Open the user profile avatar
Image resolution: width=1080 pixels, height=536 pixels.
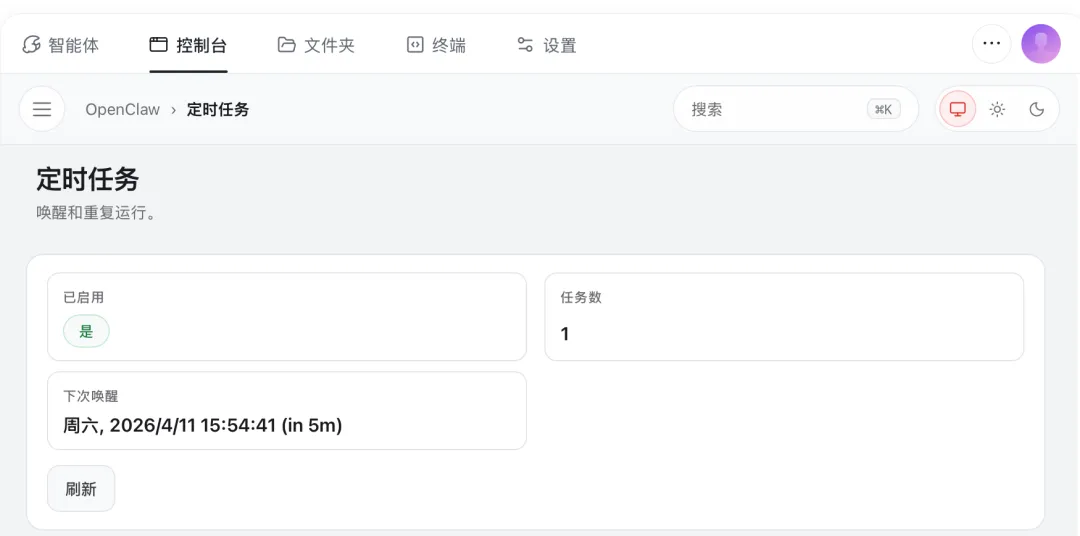coord(1040,44)
